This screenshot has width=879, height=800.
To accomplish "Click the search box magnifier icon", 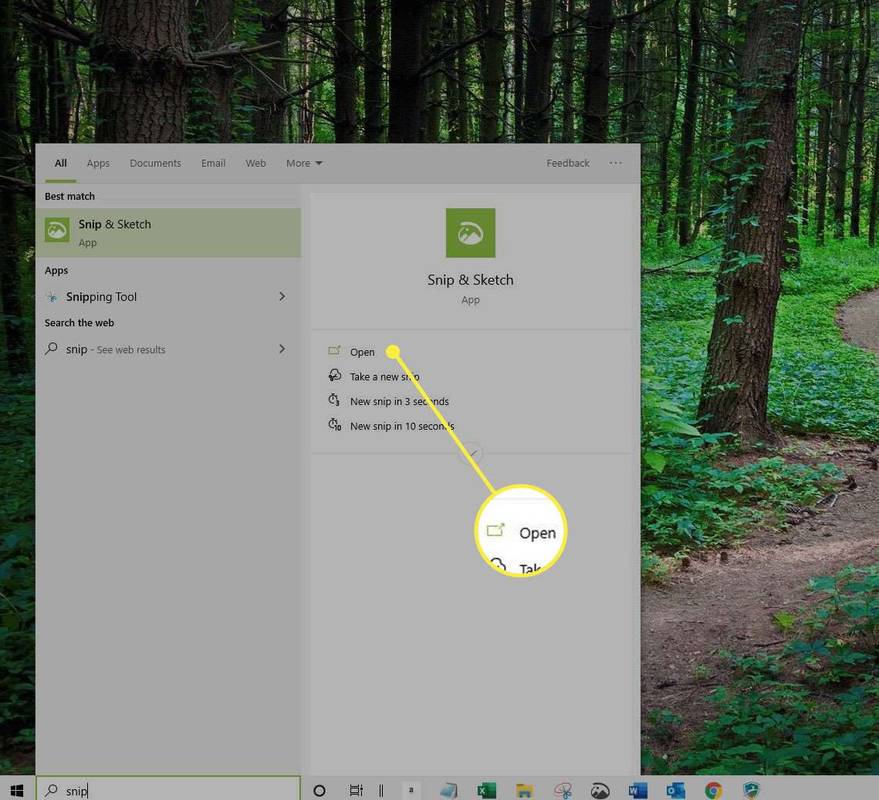I will click(51, 790).
